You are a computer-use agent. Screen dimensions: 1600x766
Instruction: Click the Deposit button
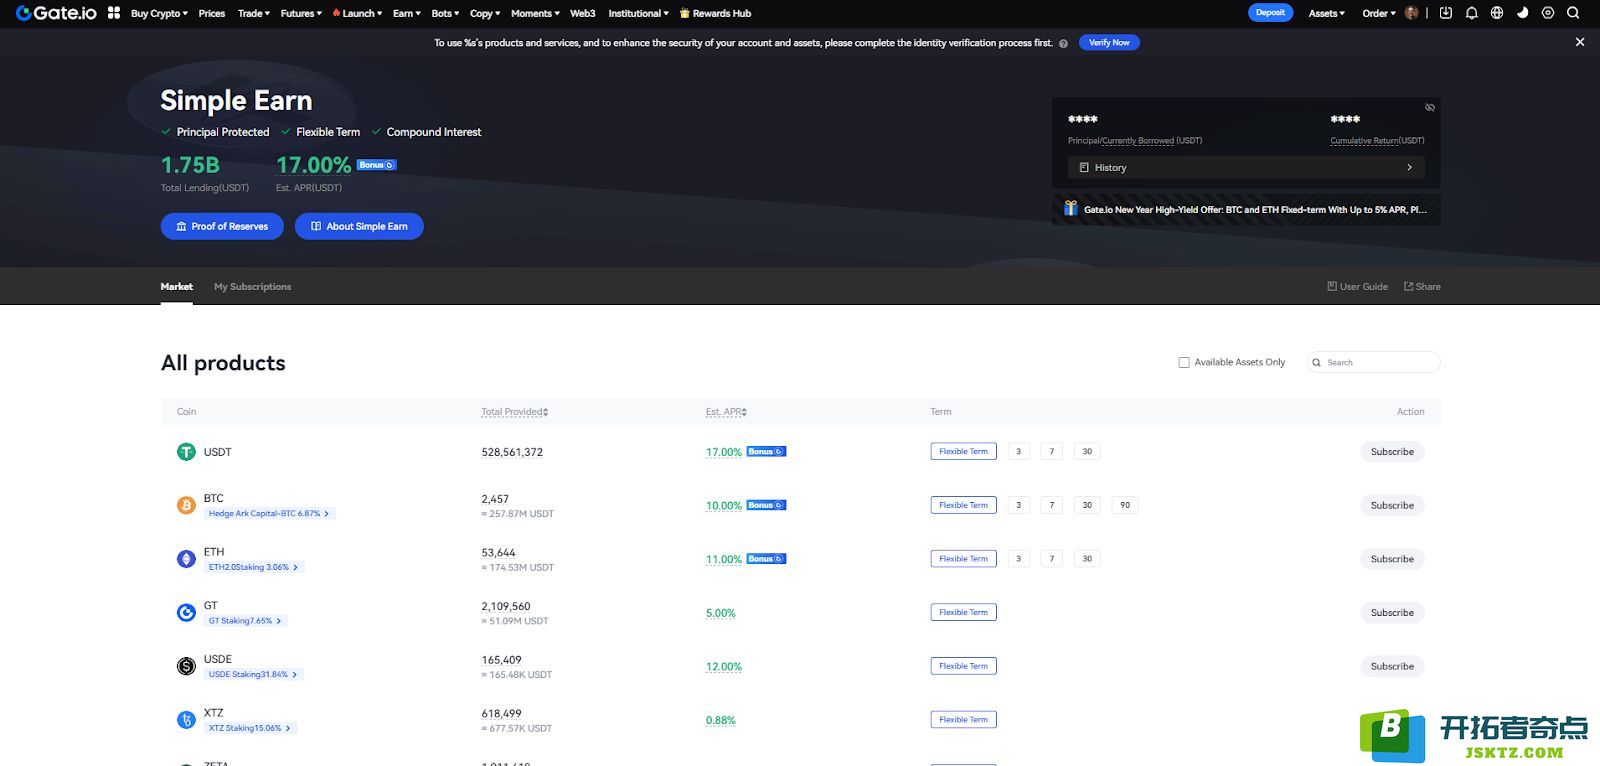[x=1270, y=13]
